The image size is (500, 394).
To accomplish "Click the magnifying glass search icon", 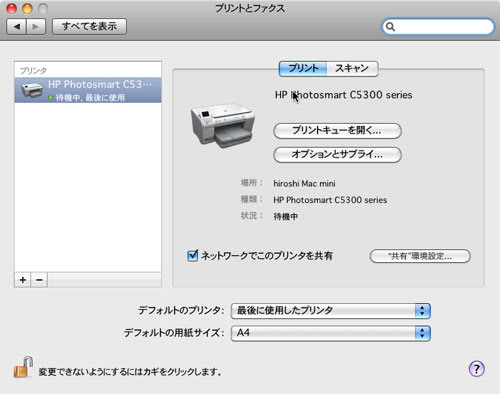I will (390, 27).
